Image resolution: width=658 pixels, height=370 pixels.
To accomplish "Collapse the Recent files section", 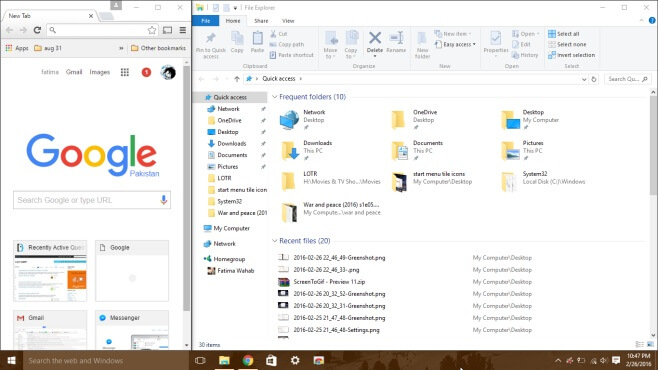I will (275, 241).
